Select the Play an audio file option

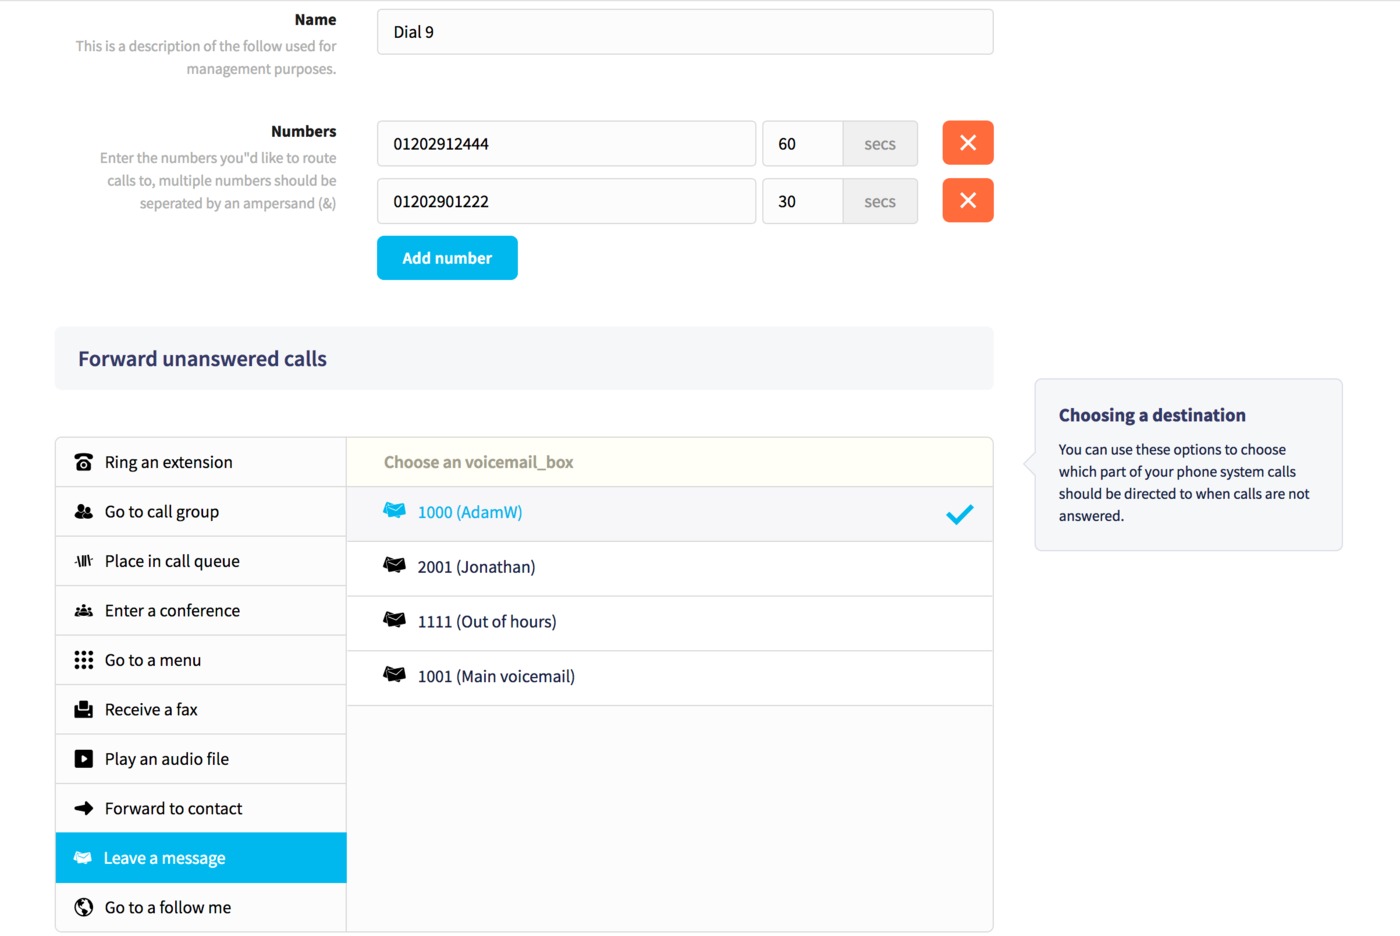(x=201, y=759)
